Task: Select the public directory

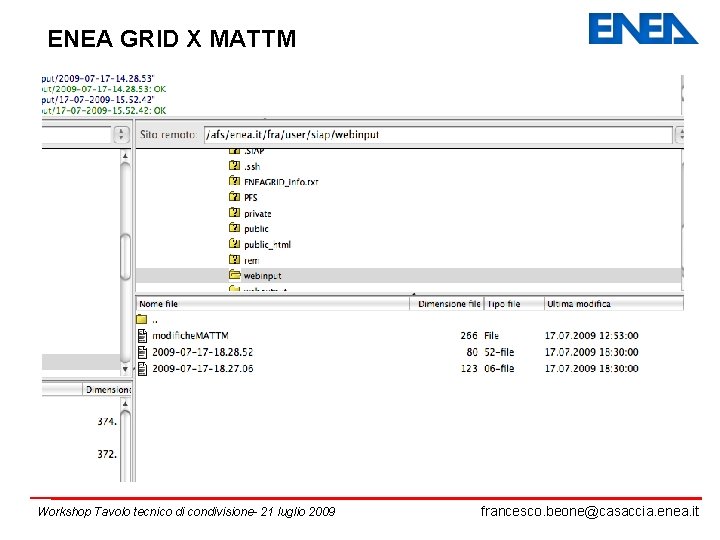Action: [x=256, y=229]
